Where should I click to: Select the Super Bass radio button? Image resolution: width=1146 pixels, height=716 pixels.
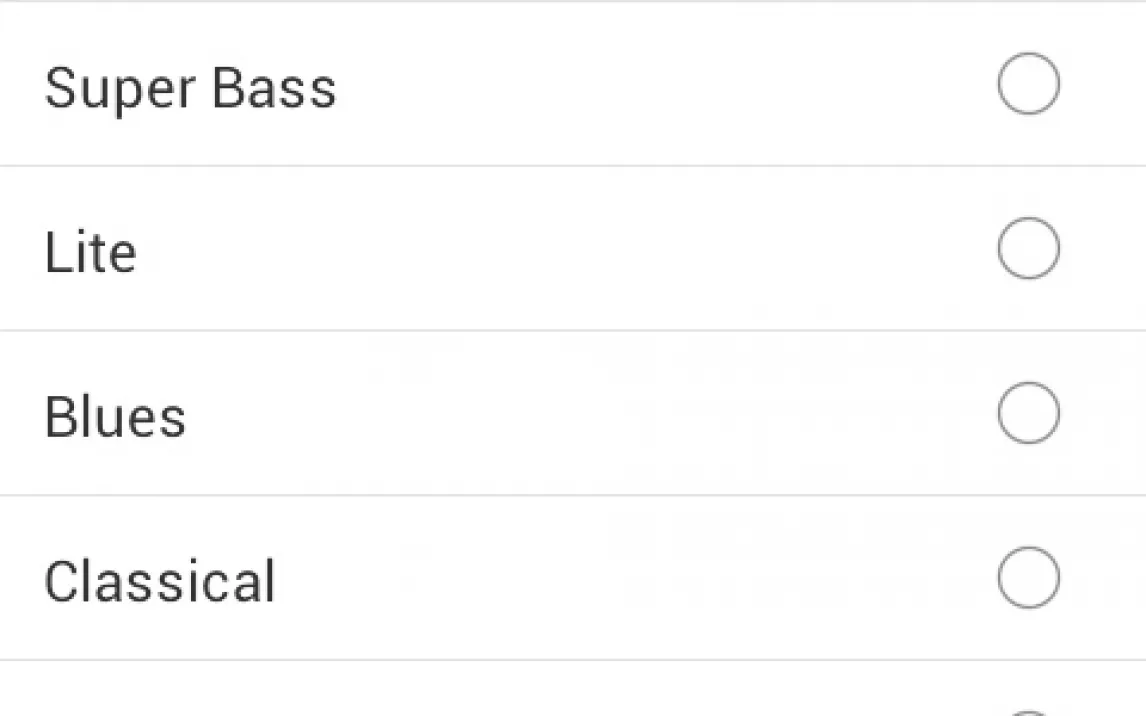point(1028,84)
